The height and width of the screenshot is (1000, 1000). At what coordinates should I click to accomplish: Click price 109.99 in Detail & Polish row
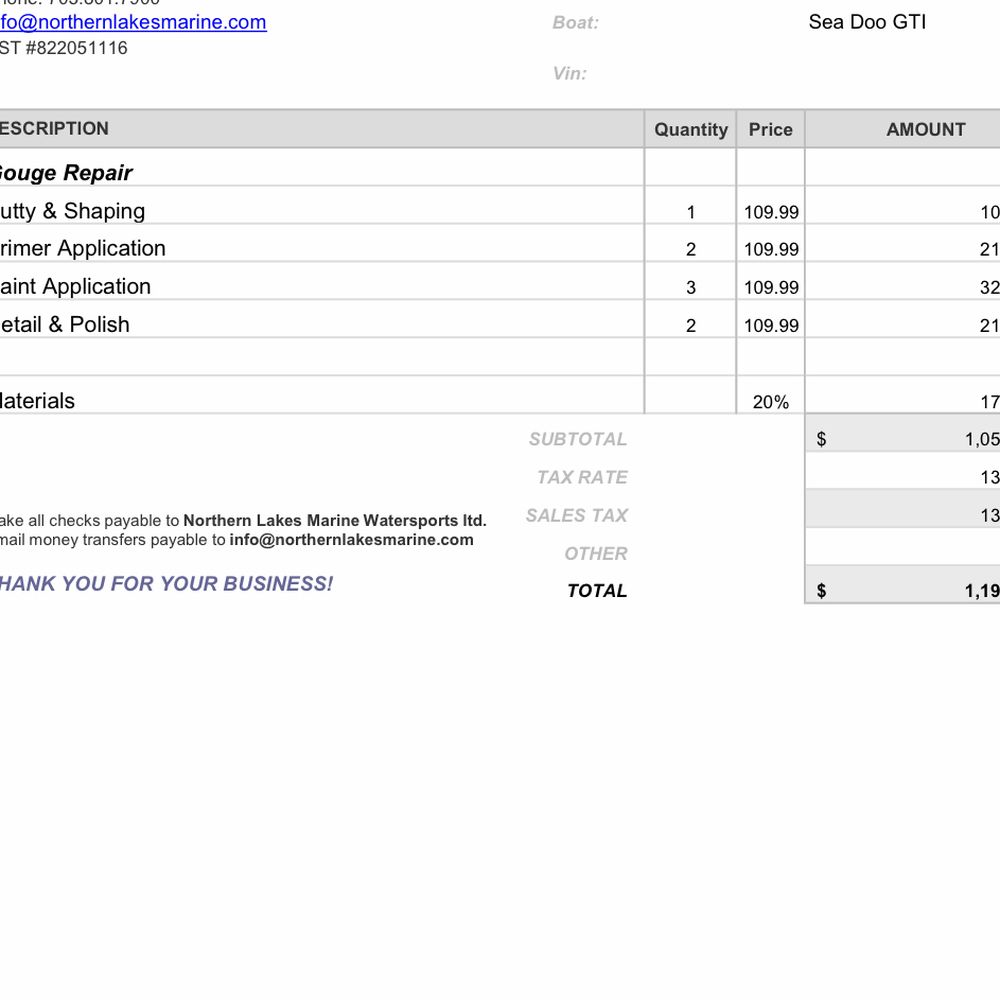coord(771,325)
